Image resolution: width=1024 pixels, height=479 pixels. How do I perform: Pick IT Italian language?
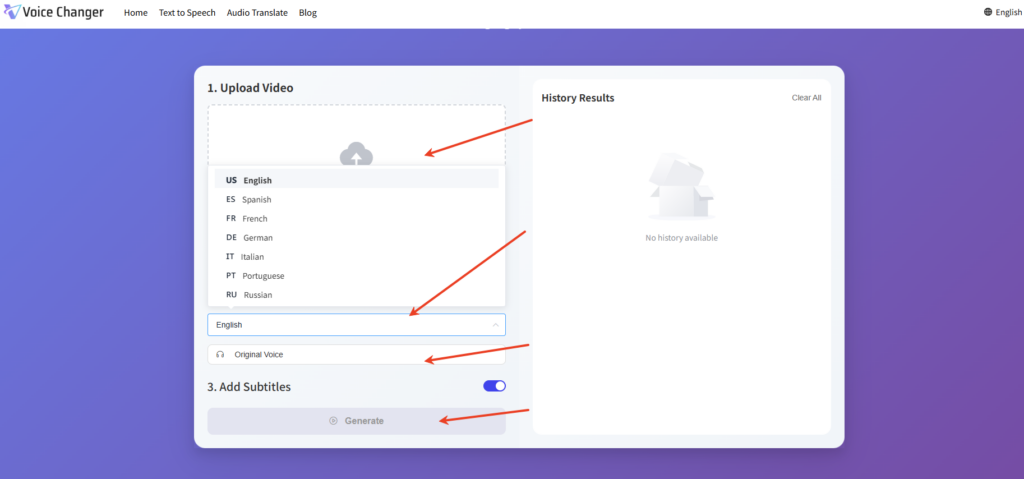point(357,256)
